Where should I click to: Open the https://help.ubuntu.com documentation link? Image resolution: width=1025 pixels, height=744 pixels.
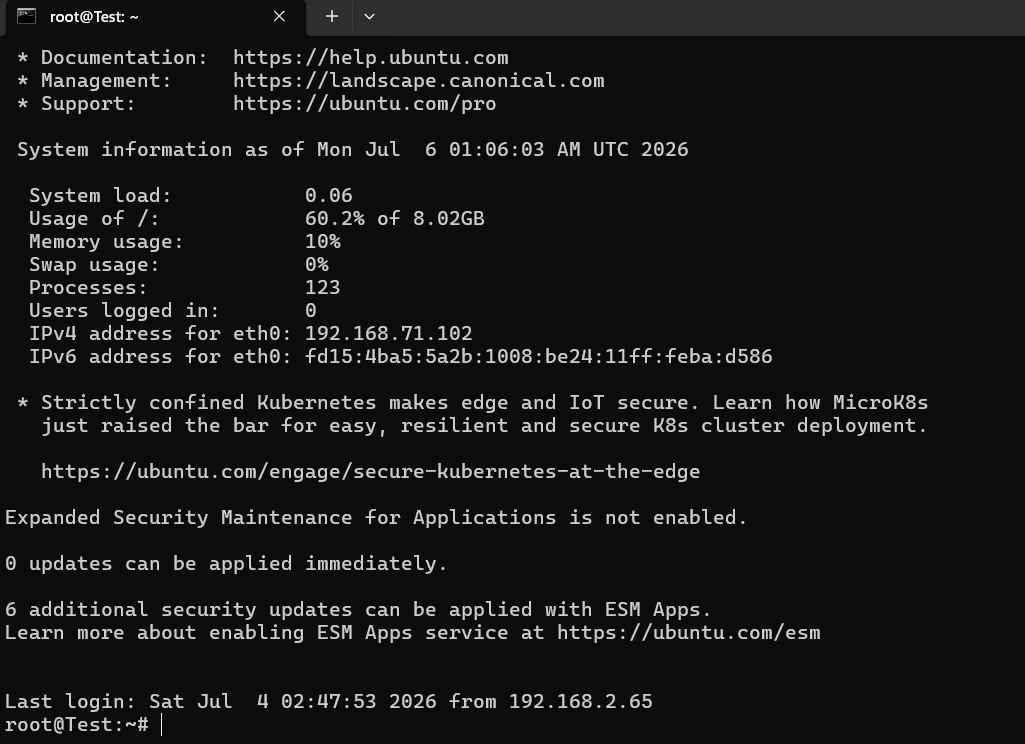click(371, 58)
